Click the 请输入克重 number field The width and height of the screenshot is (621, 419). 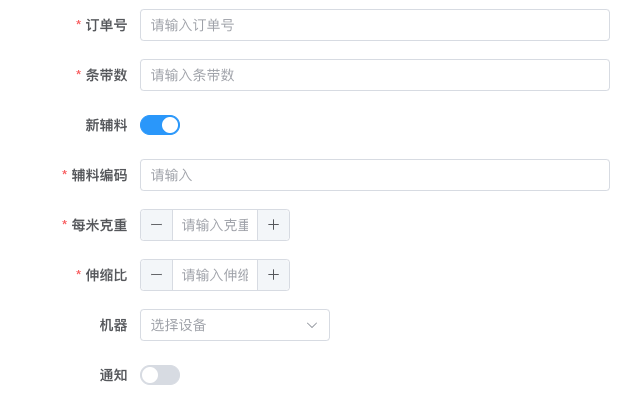[215, 225]
